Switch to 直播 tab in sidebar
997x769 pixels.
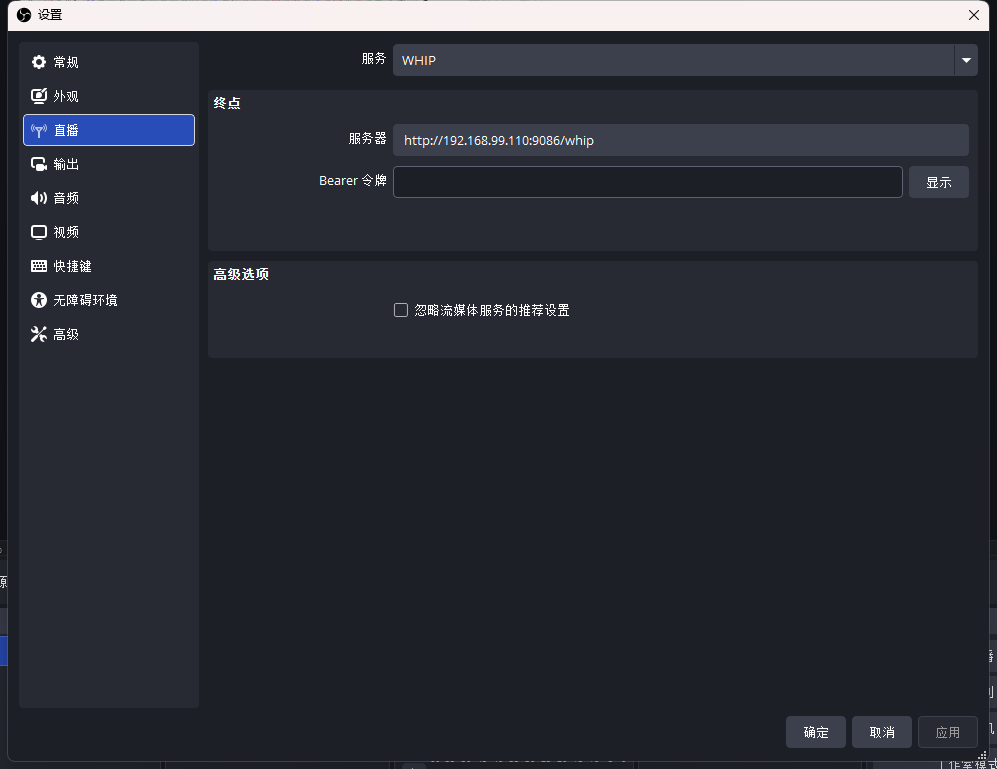click(x=108, y=129)
